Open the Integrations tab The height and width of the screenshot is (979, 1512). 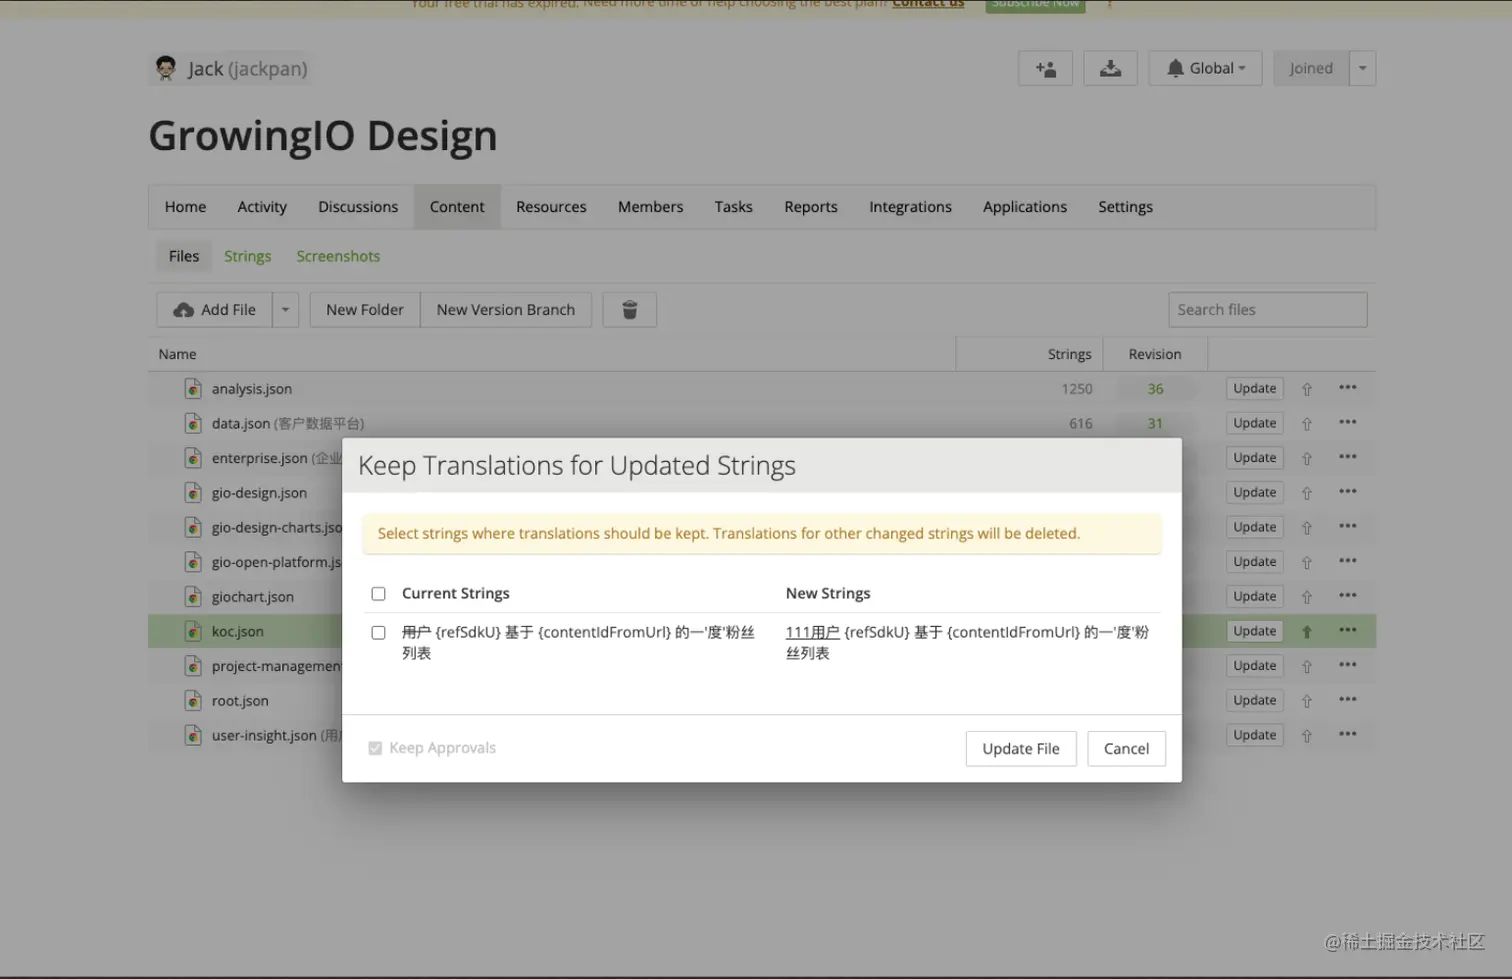coord(910,207)
